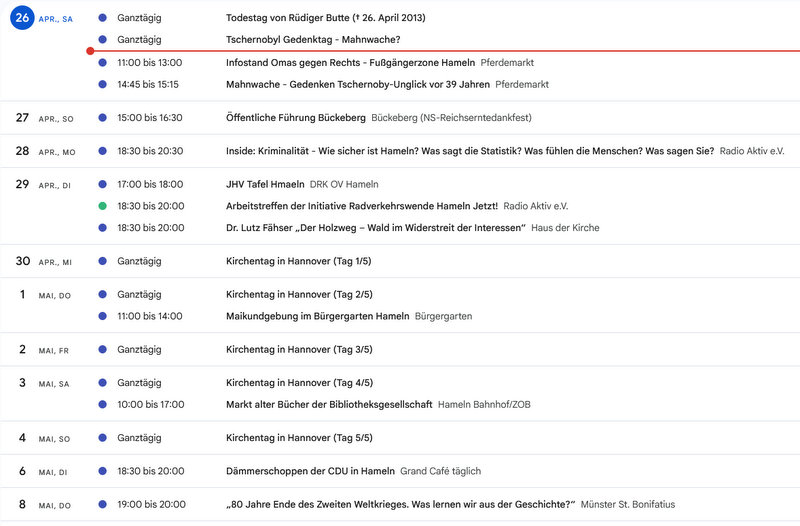
Task: Open the 80 Jahre Ende des Zweiten Weltkrieges event
Action: coord(401,505)
